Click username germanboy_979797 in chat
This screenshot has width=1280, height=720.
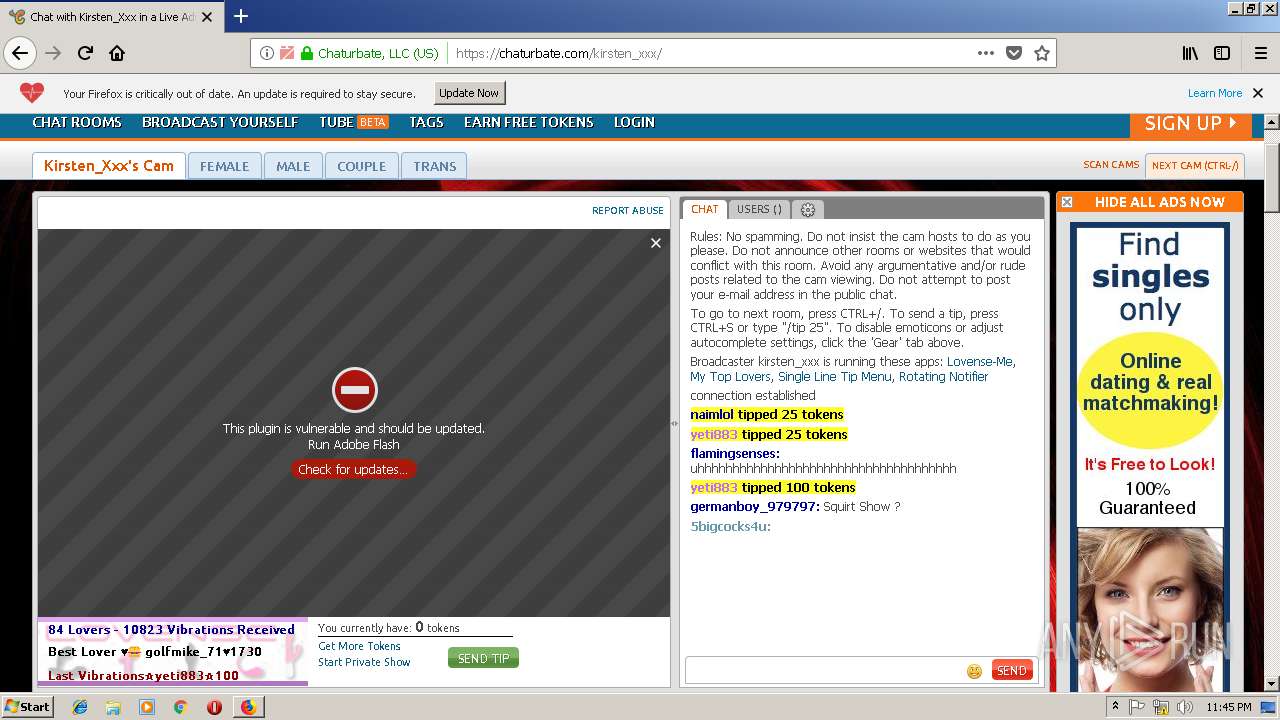click(x=755, y=507)
